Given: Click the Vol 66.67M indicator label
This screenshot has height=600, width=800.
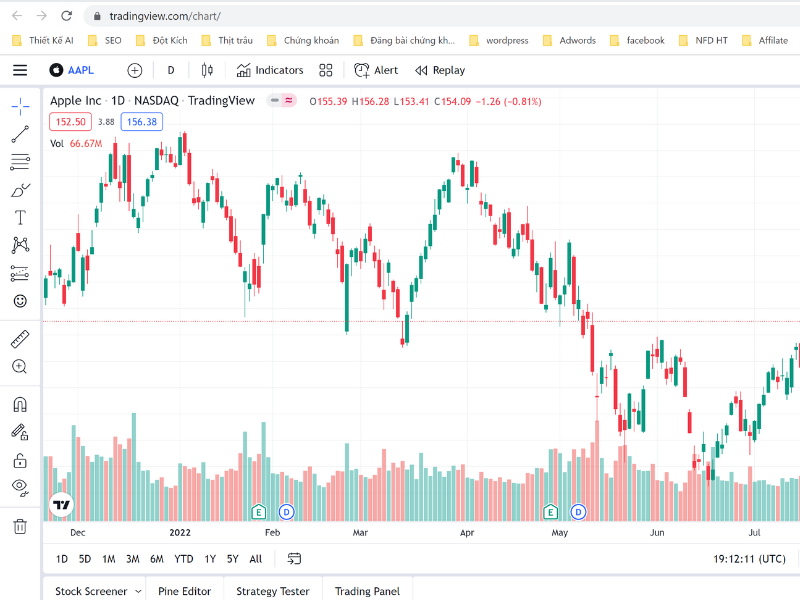Looking at the screenshot, I should click(x=76, y=143).
